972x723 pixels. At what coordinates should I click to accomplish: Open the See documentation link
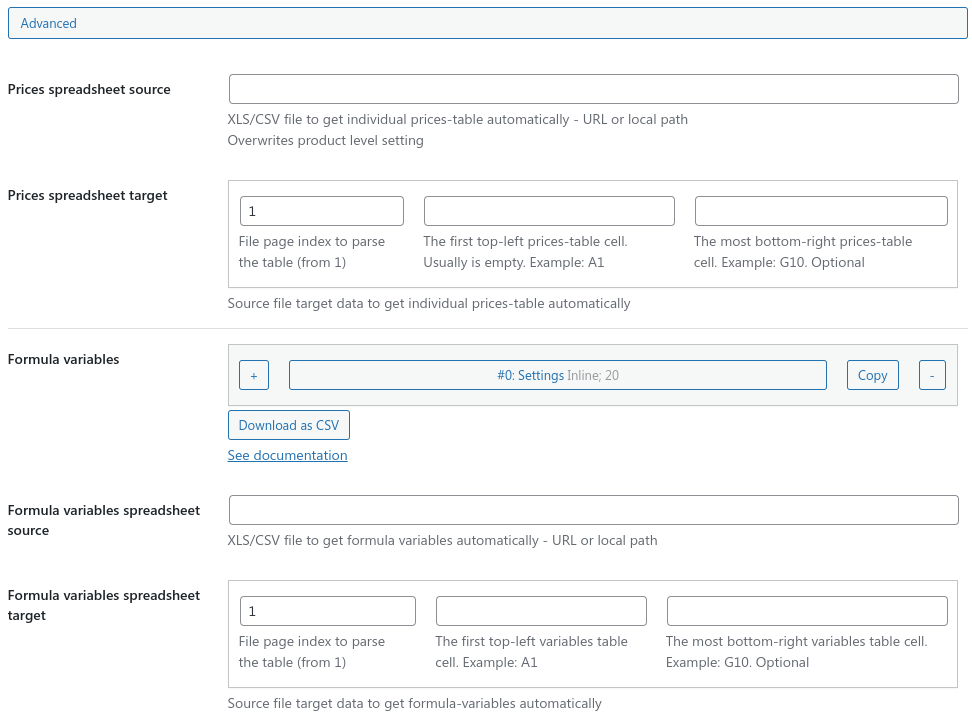(287, 455)
